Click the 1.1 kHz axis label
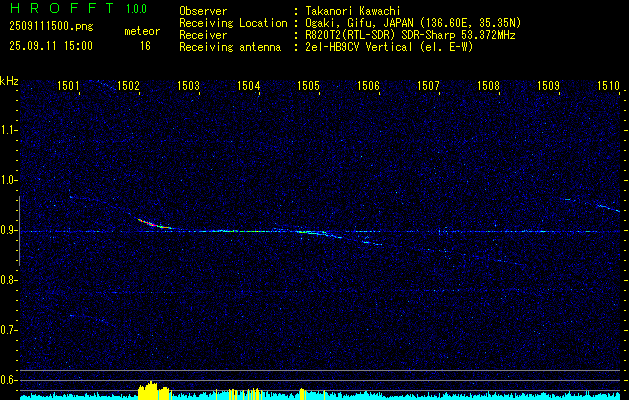629x400 pixels. tap(8, 130)
